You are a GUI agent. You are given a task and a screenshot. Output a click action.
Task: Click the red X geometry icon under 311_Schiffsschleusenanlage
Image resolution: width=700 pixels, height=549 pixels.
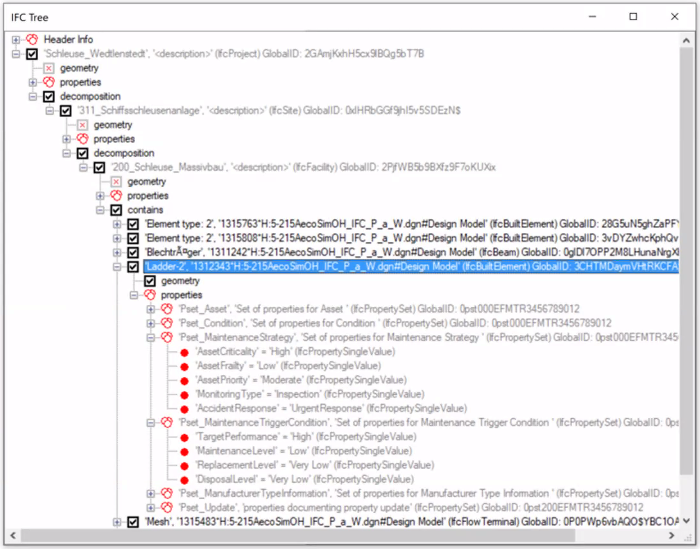click(82, 125)
